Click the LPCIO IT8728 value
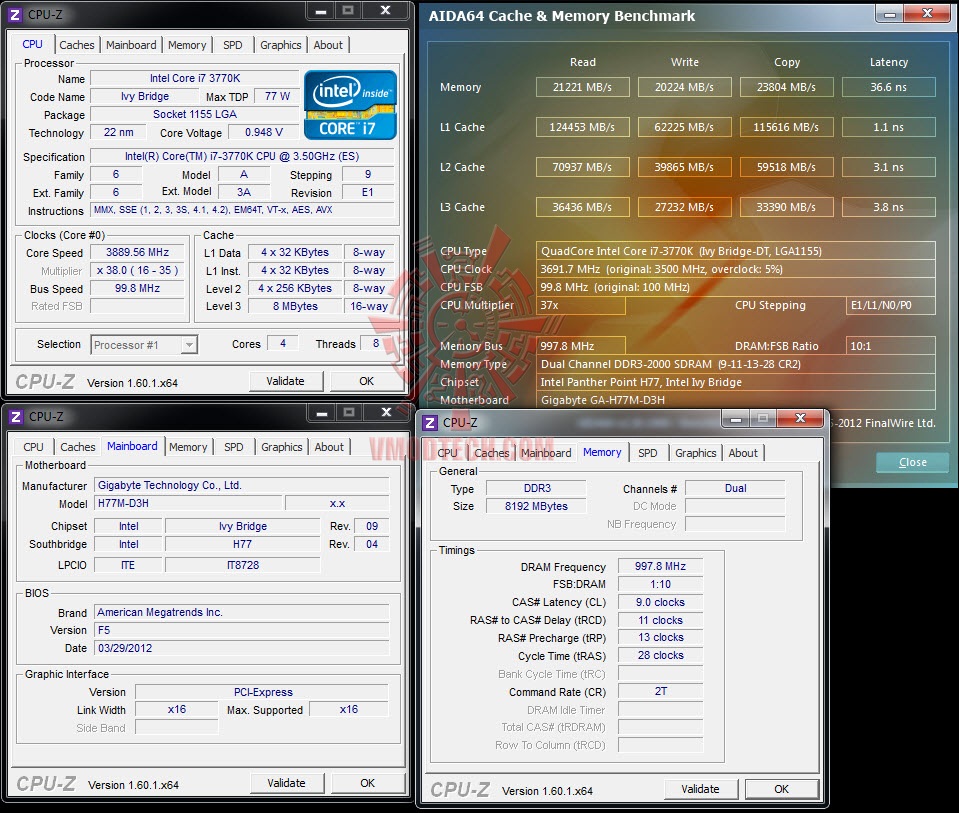 [242, 565]
